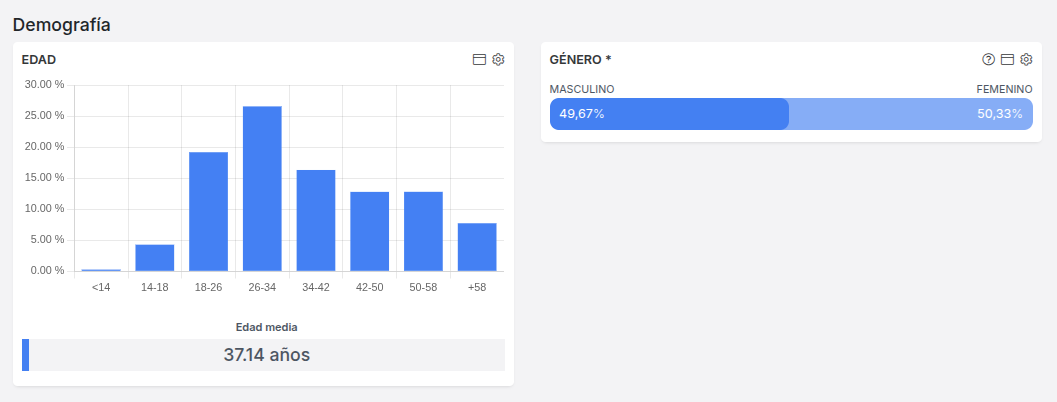Click the 18-26 age bar
Image resolution: width=1057 pixels, height=402 pixels.
click(208, 211)
